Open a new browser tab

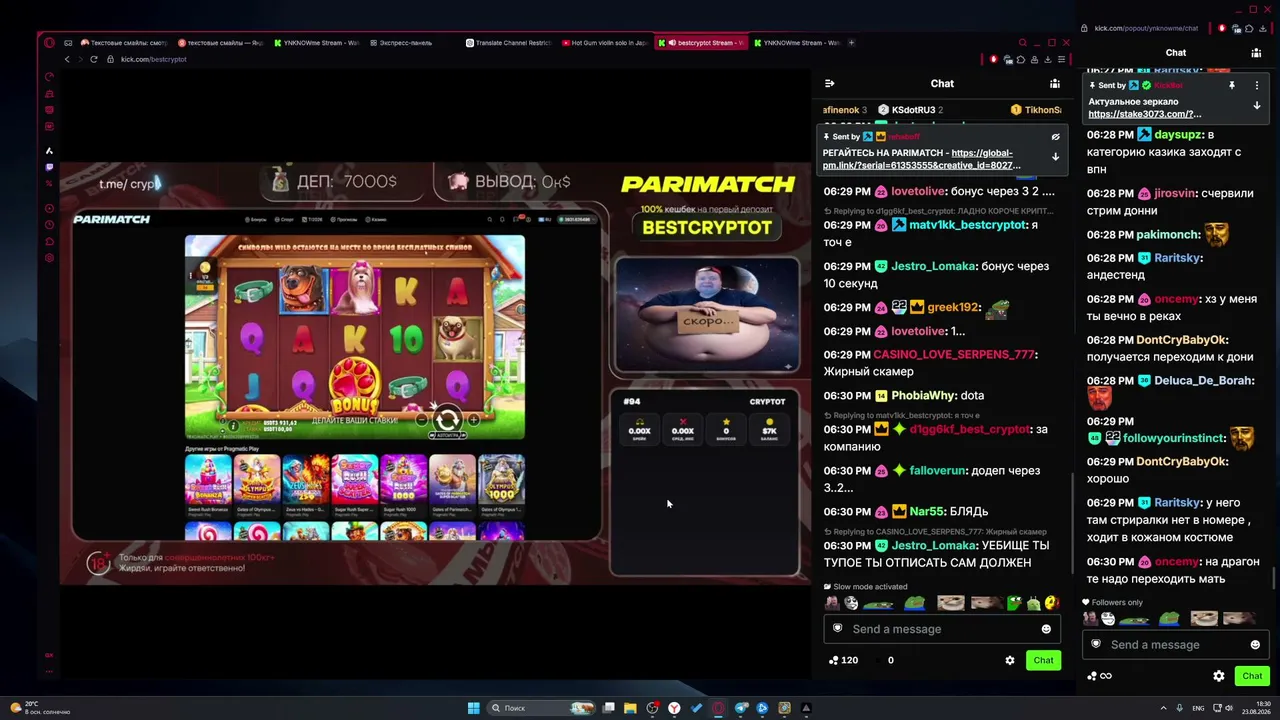(x=852, y=43)
